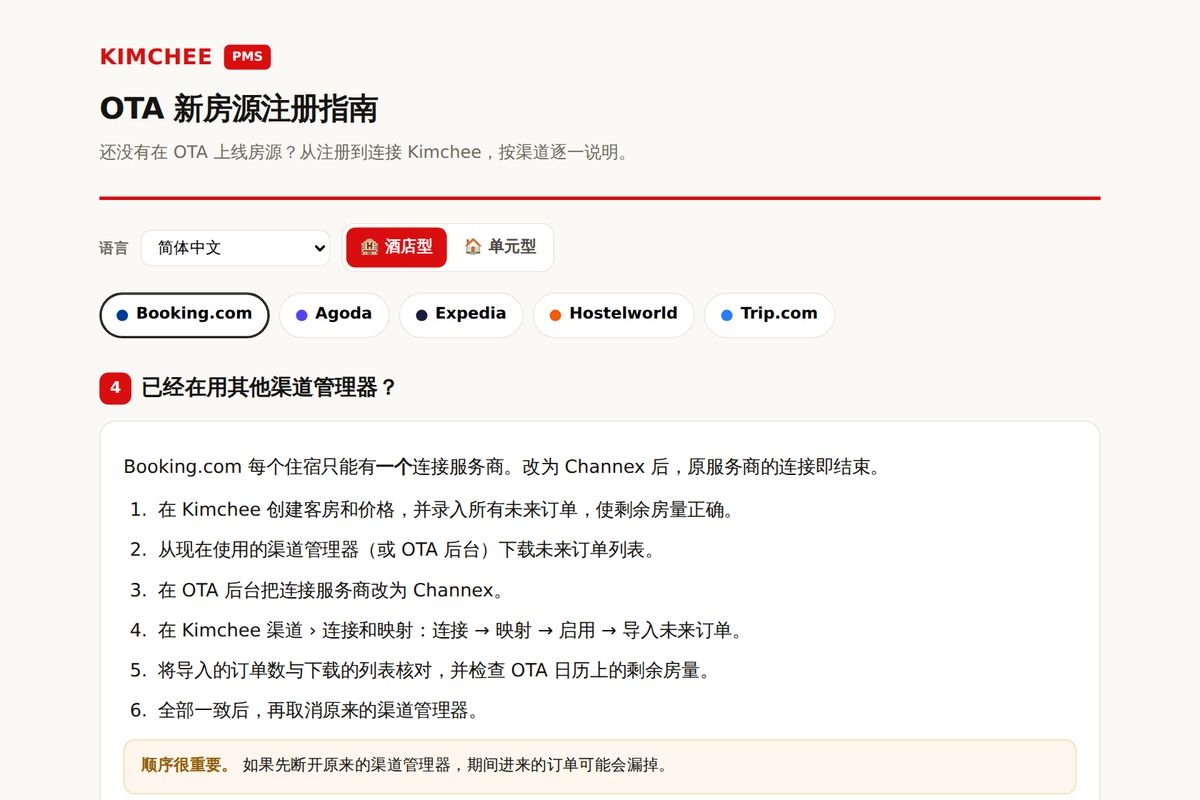Click the 顺序很重要 warning note
This screenshot has height=800, width=1200.
click(600, 766)
